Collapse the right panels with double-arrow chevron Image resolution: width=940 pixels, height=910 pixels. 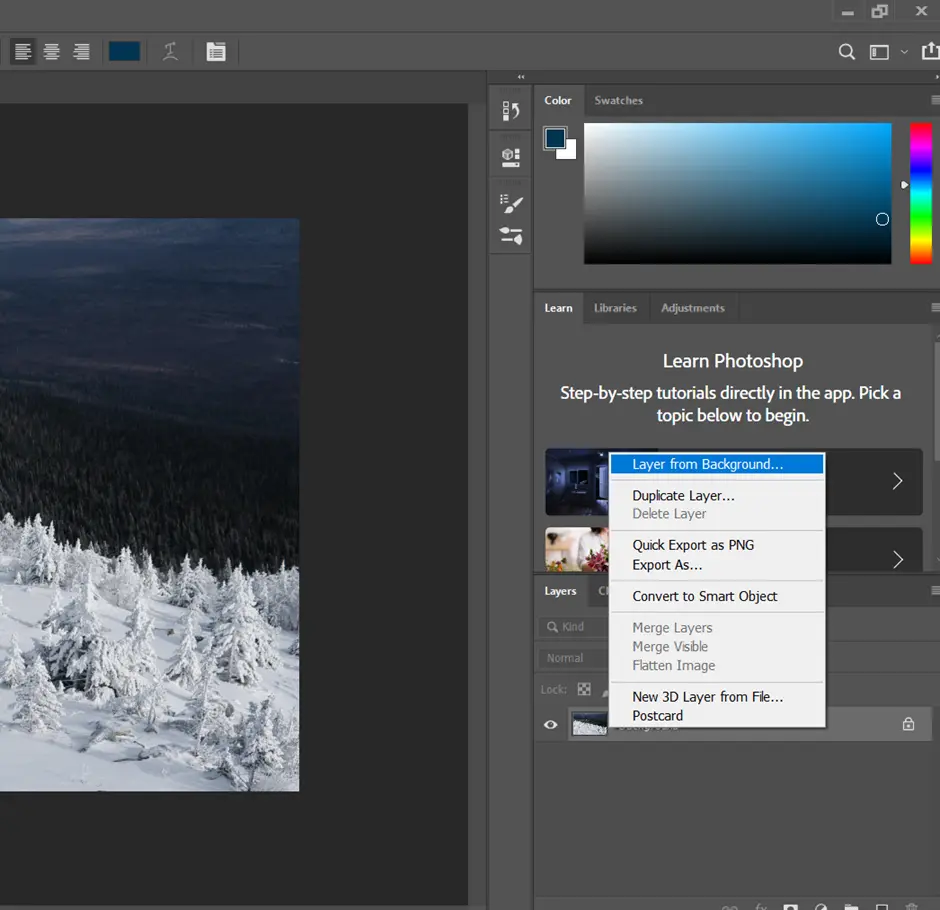(521, 76)
